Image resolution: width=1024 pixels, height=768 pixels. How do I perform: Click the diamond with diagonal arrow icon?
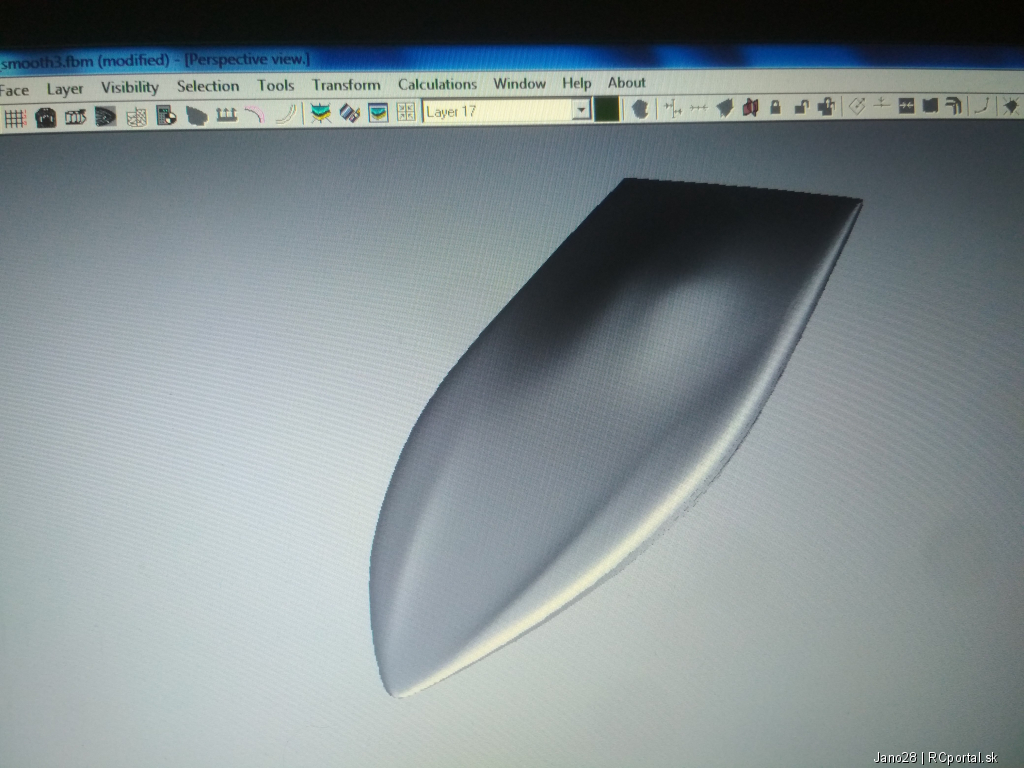tap(857, 106)
